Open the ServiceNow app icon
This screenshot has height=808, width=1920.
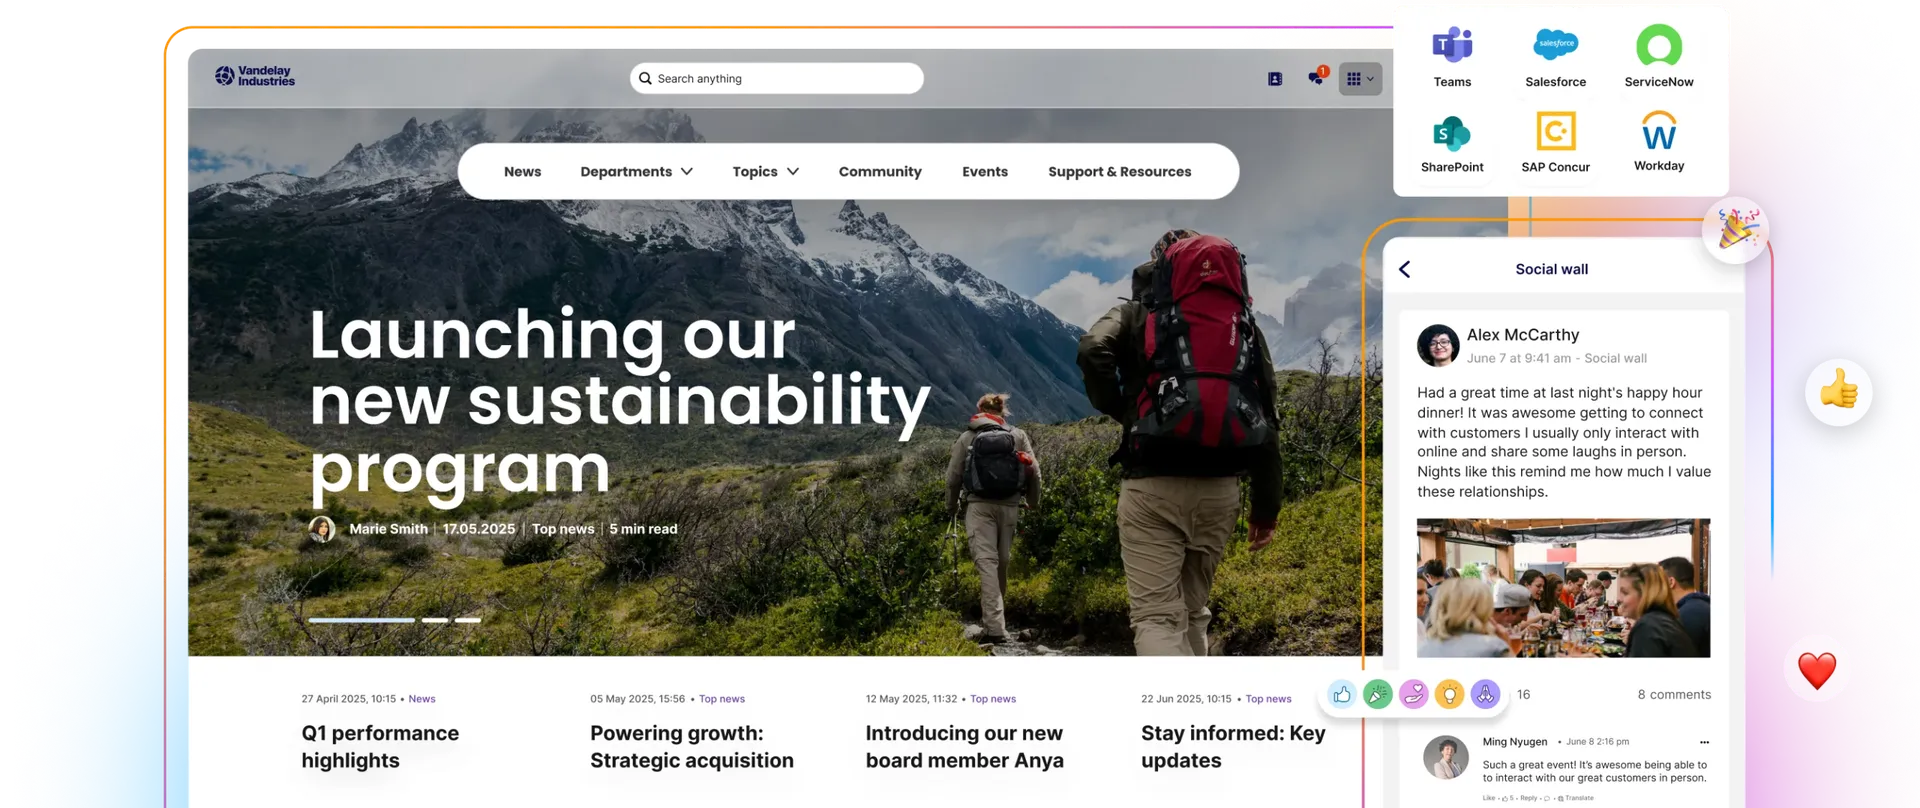[x=1658, y=46]
